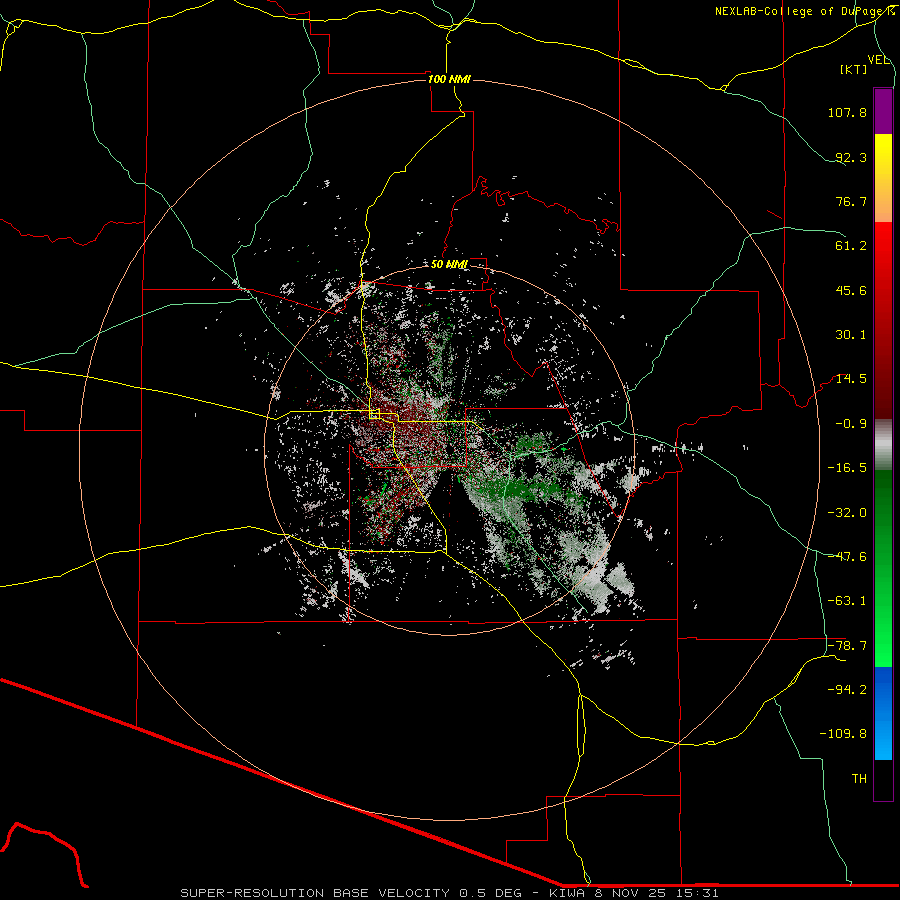Screen dimensions: 900x900
Task: Click the -109.8 velocity scale value
Action: pyautogui.click(x=844, y=734)
